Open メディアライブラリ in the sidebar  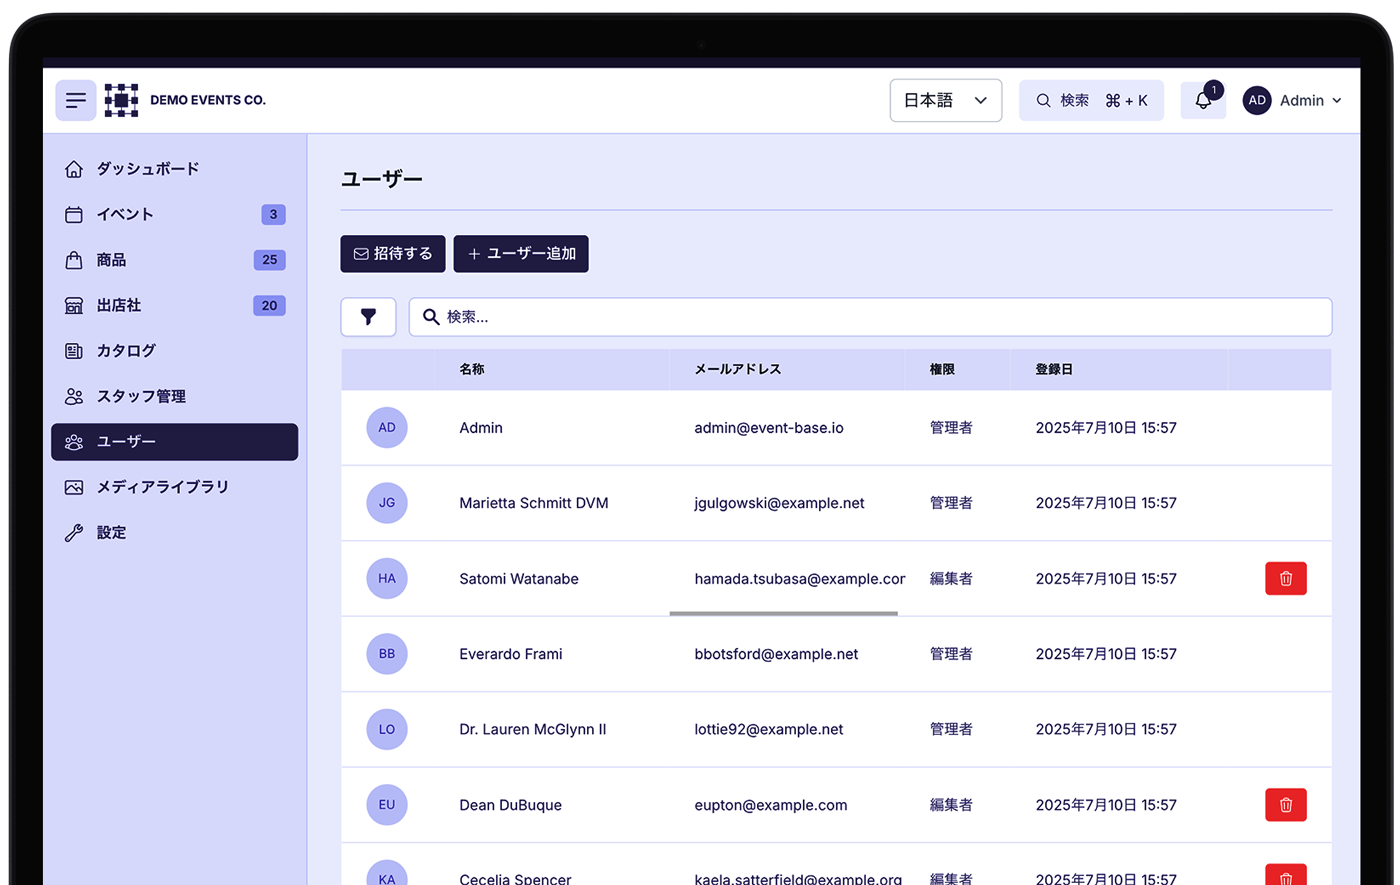click(175, 488)
